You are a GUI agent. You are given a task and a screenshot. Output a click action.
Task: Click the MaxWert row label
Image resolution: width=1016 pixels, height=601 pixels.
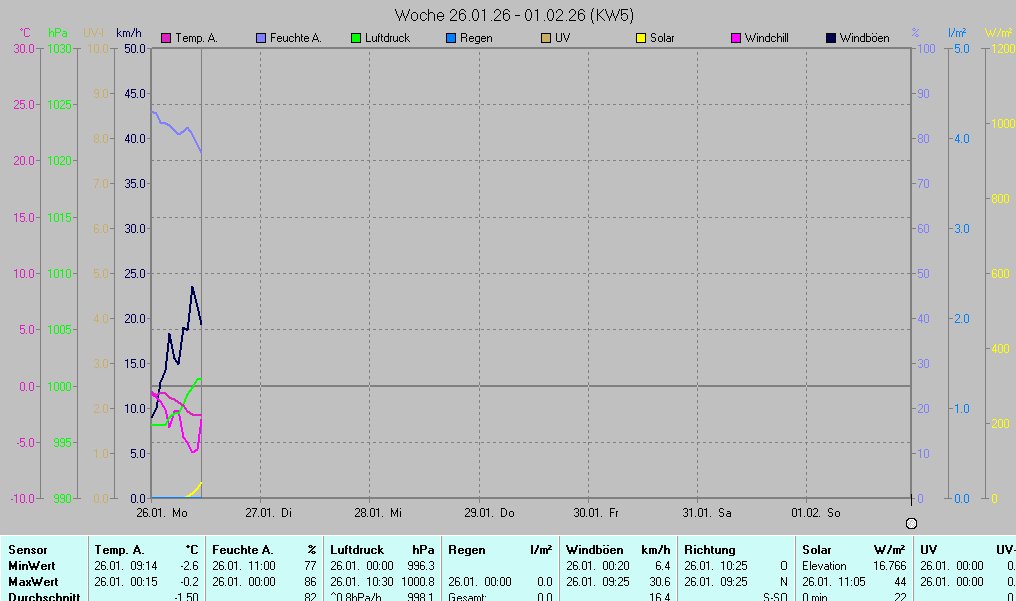click(32, 581)
